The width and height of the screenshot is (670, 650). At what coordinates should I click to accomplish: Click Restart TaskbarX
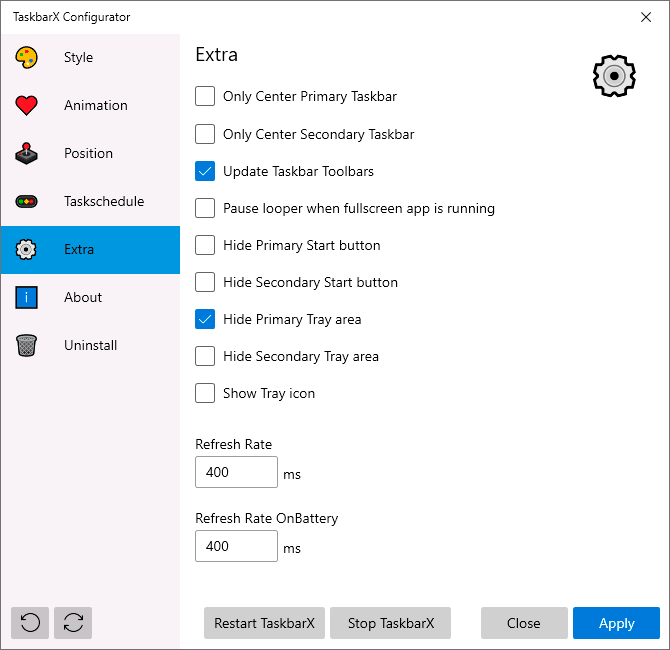pyautogui.click(x=264, y=623)
